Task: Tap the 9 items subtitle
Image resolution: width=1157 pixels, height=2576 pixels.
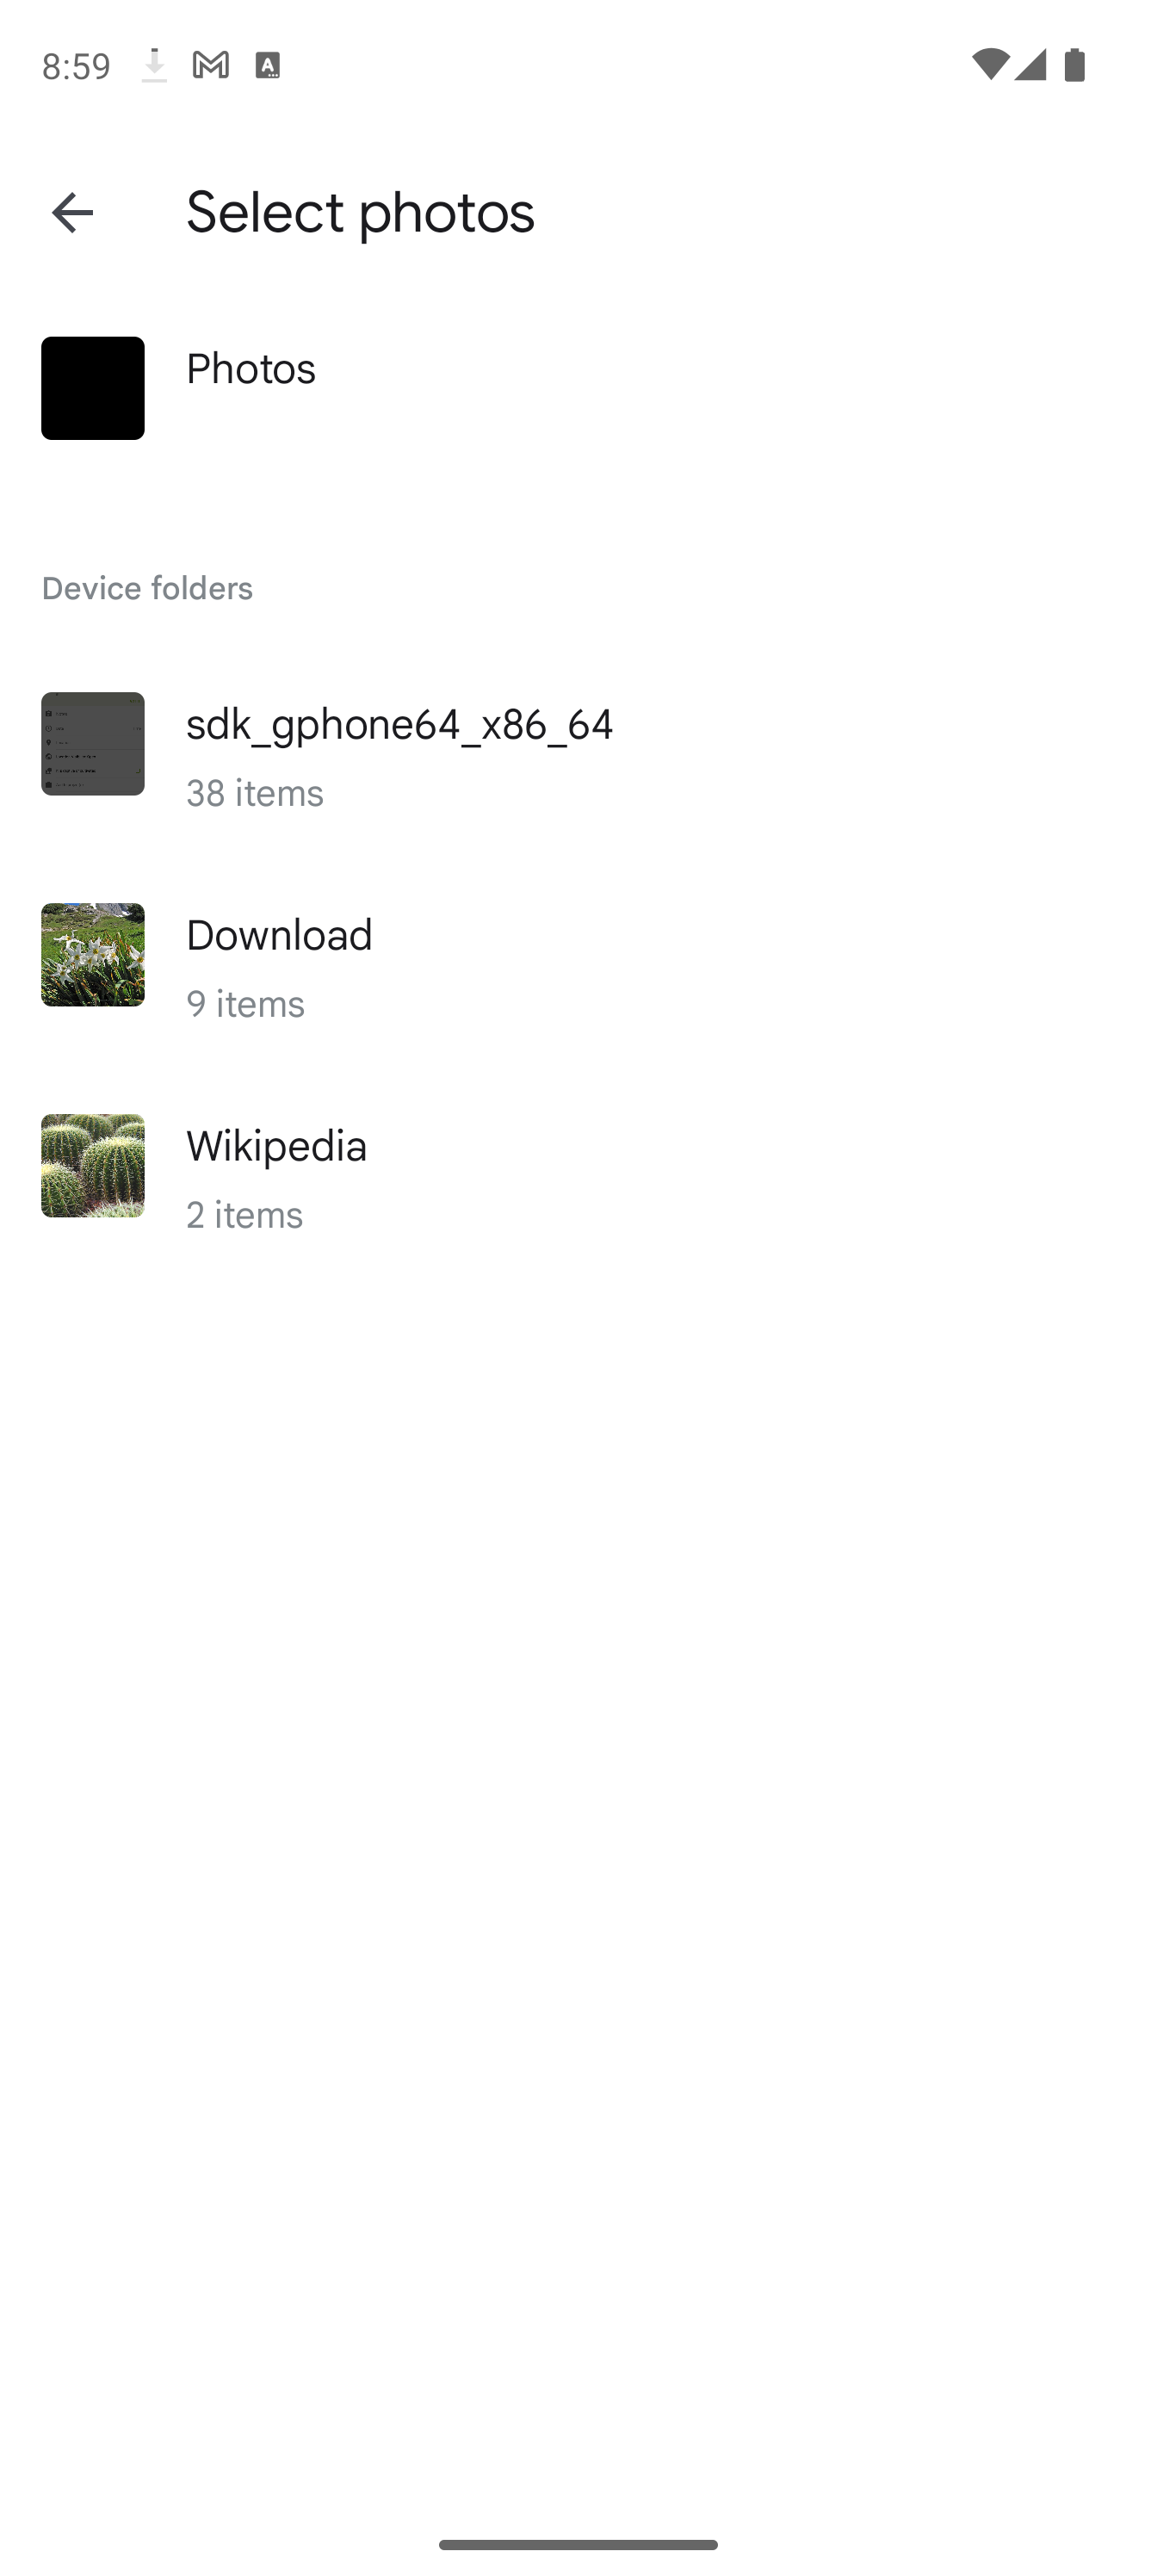Action: click(x=245, y=1004)
